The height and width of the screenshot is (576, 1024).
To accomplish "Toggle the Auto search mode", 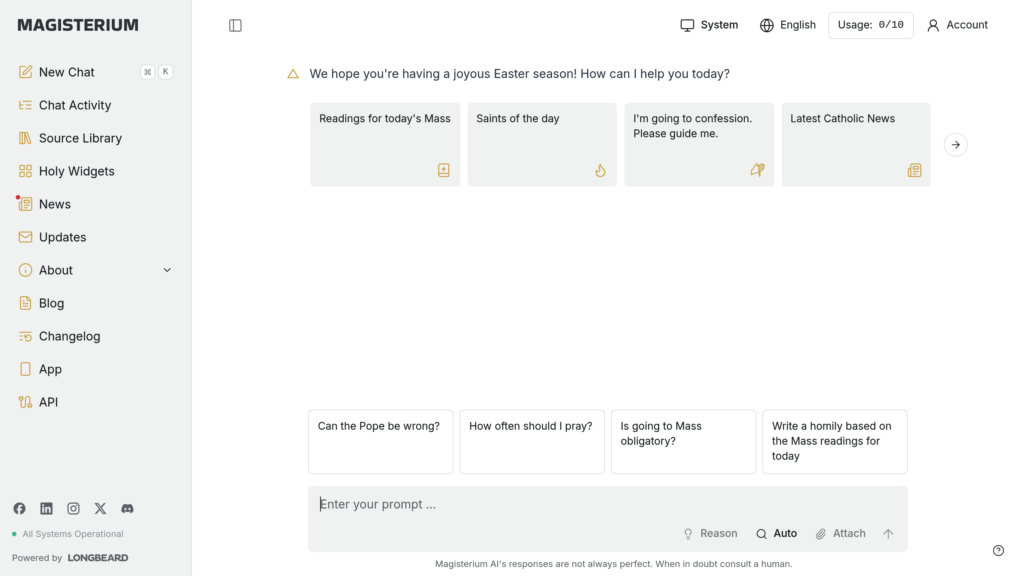I will pyautogui.click(x=776, y=534).
